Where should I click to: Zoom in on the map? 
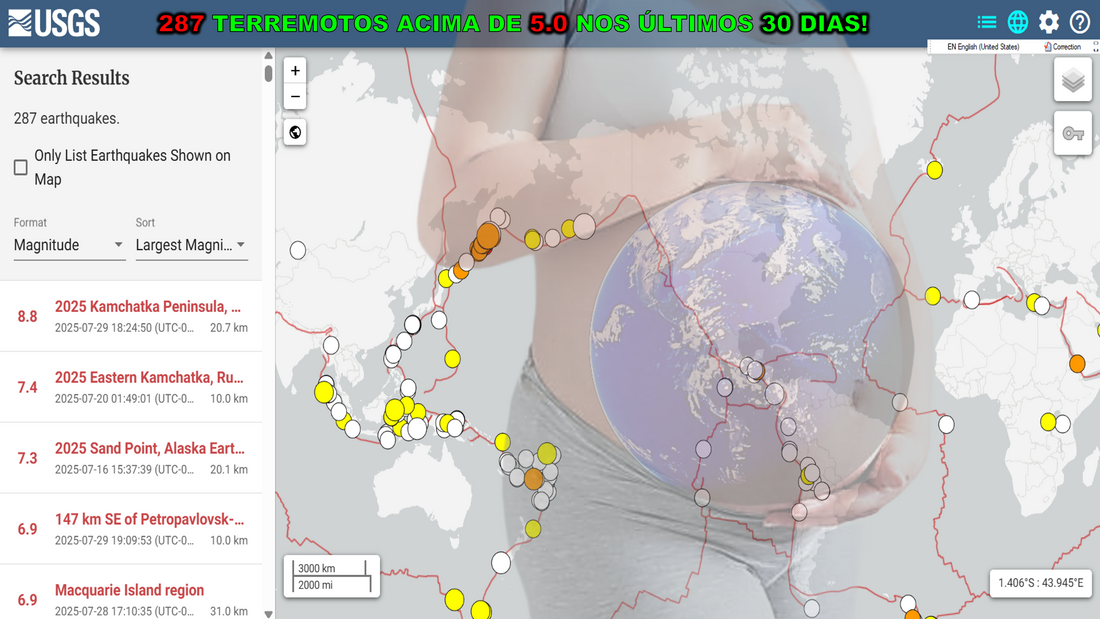[295, 71]
